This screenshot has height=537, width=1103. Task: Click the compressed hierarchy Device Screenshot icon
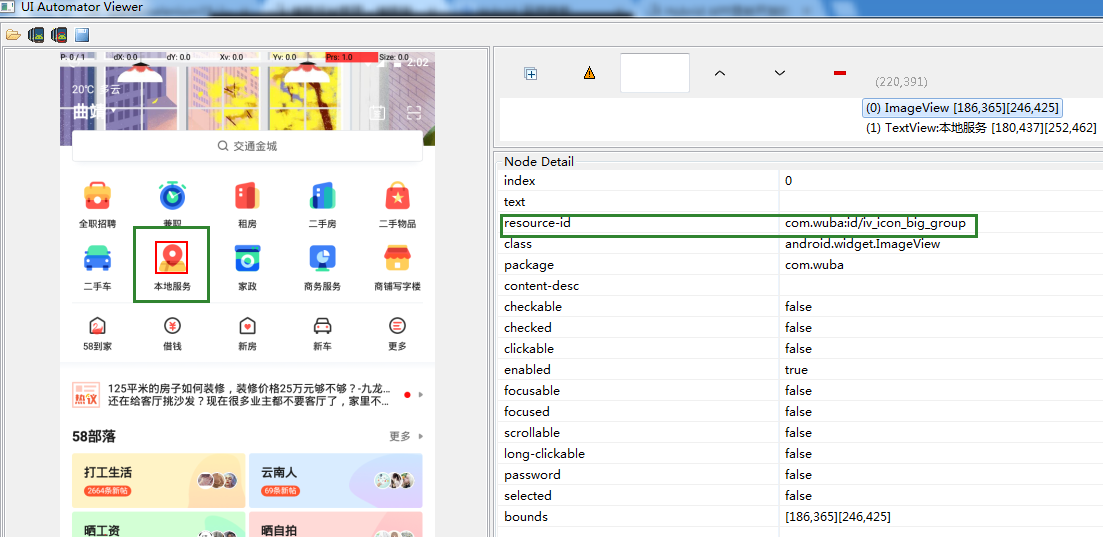59,34
